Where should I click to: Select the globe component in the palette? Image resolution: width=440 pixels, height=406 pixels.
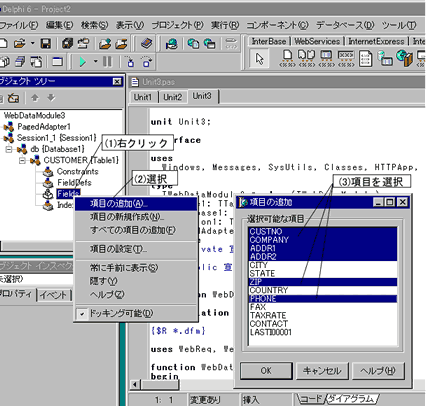[x=404, y=59]
